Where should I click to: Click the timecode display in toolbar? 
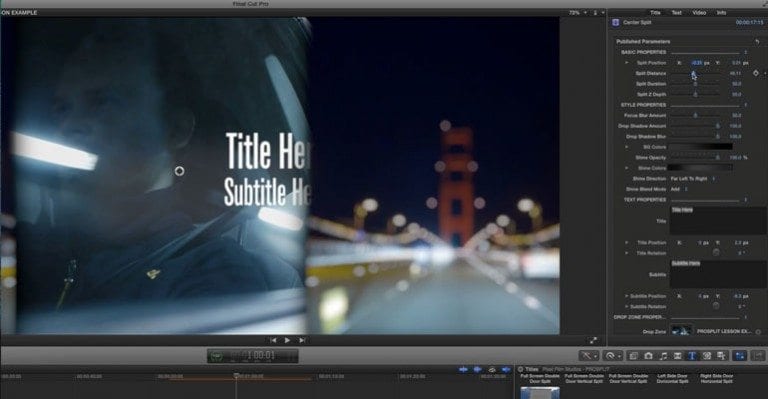click(x=252, y=356)
